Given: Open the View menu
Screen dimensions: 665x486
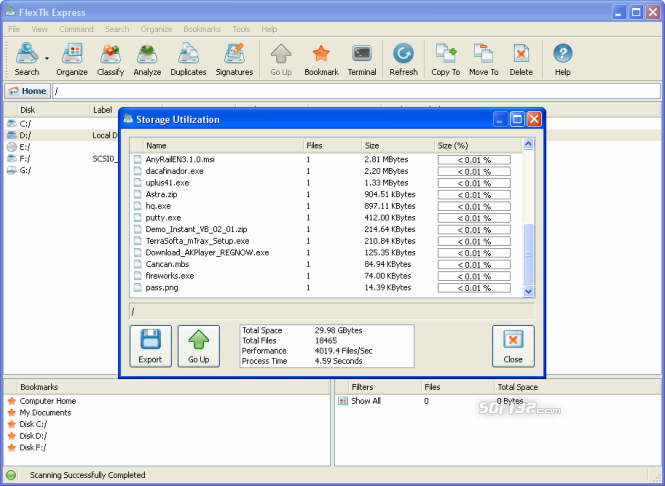Looking at the screenshot, I should pos(39,29).
